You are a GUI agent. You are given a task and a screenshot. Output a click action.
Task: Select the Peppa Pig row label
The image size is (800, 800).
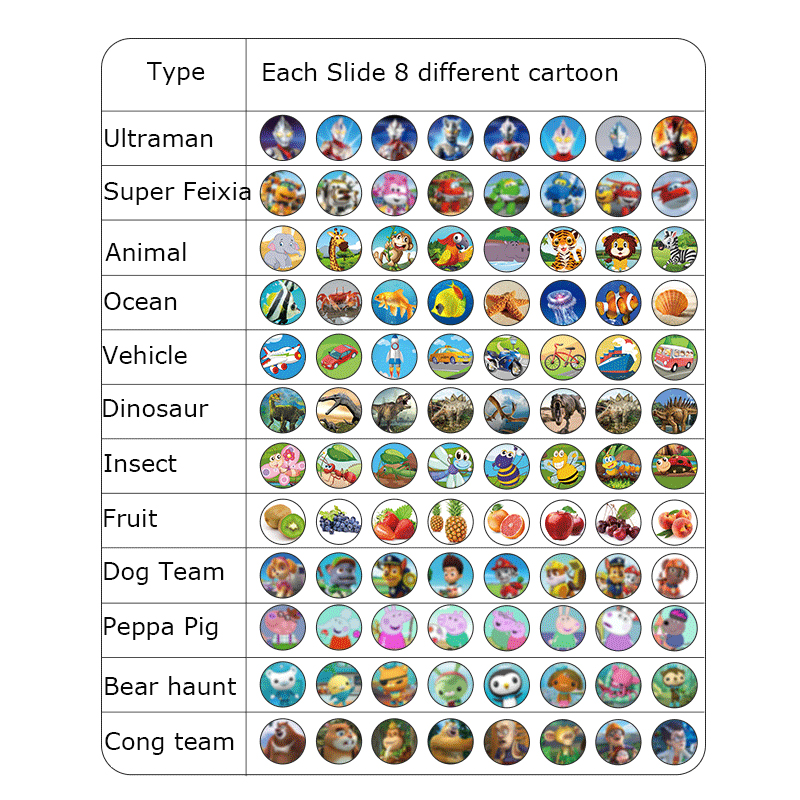point(161,628)
